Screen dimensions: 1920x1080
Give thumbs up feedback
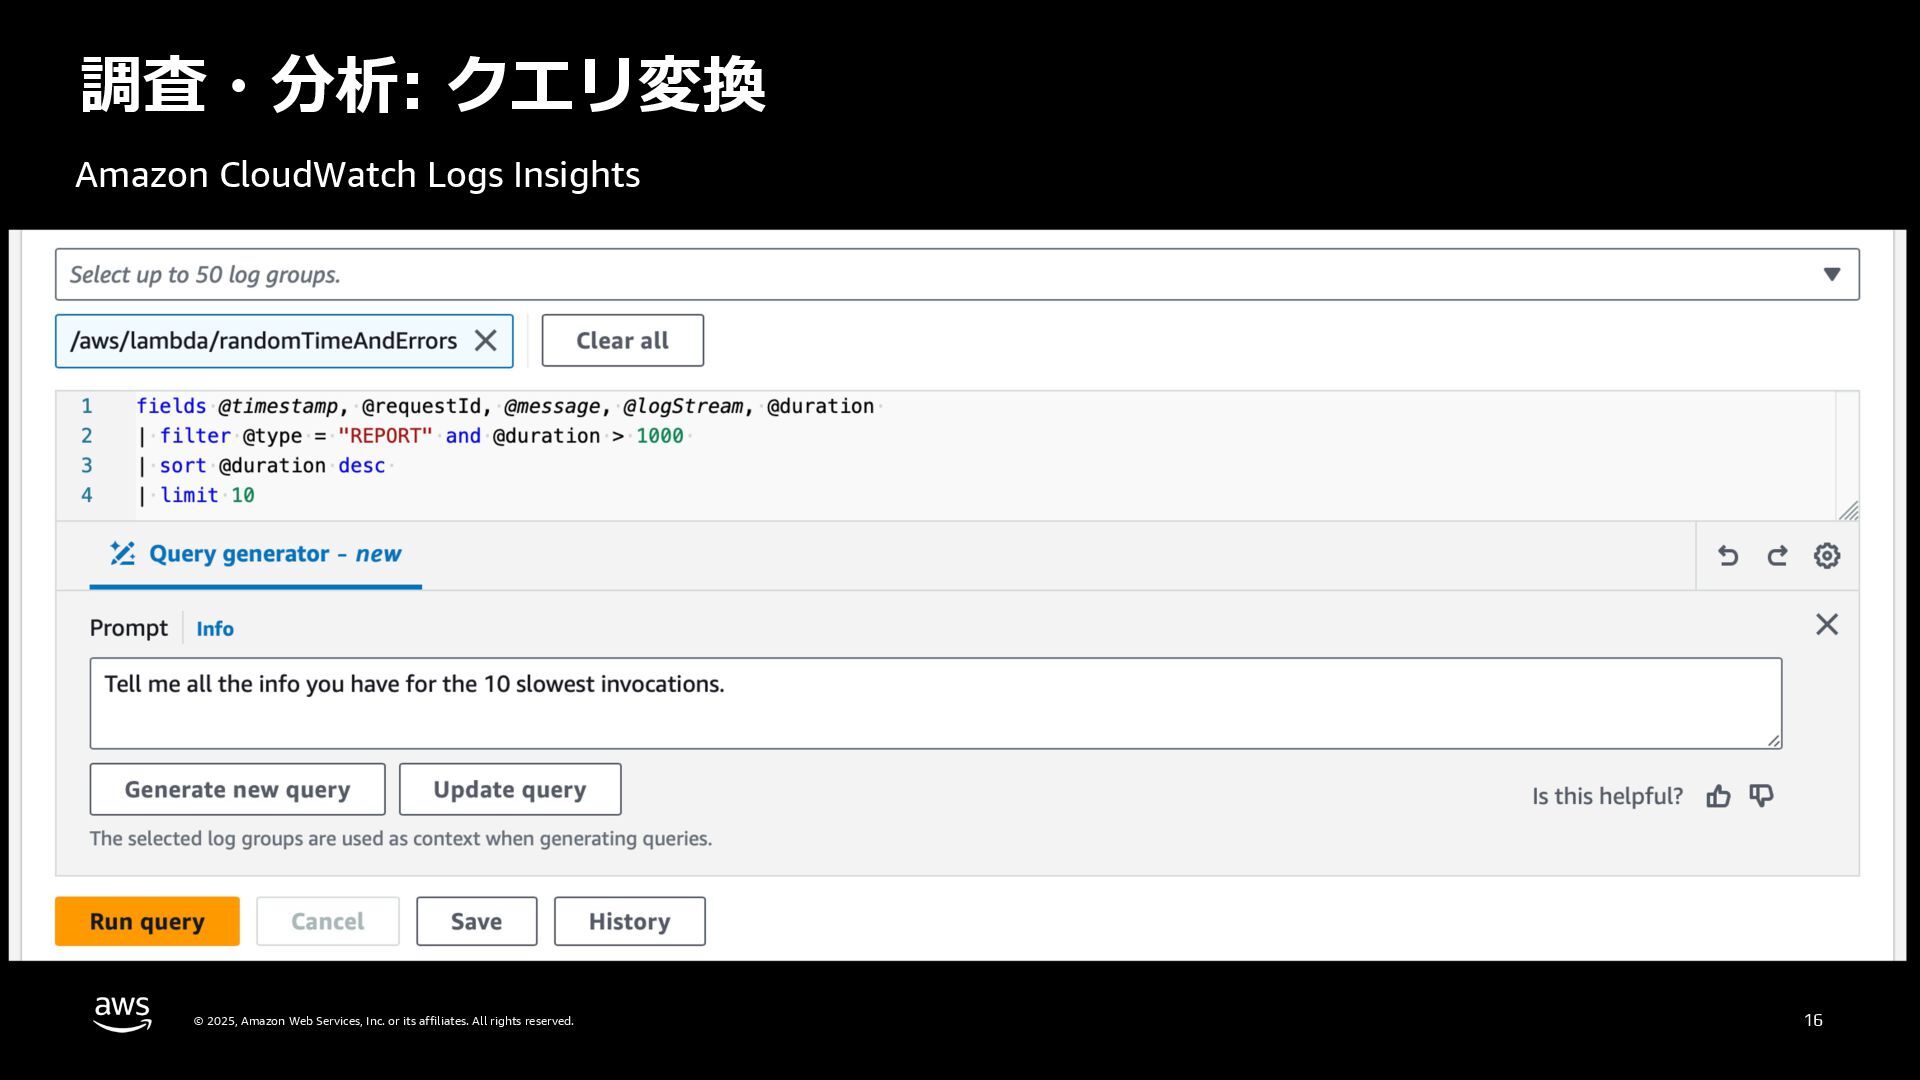[1718, 796]
